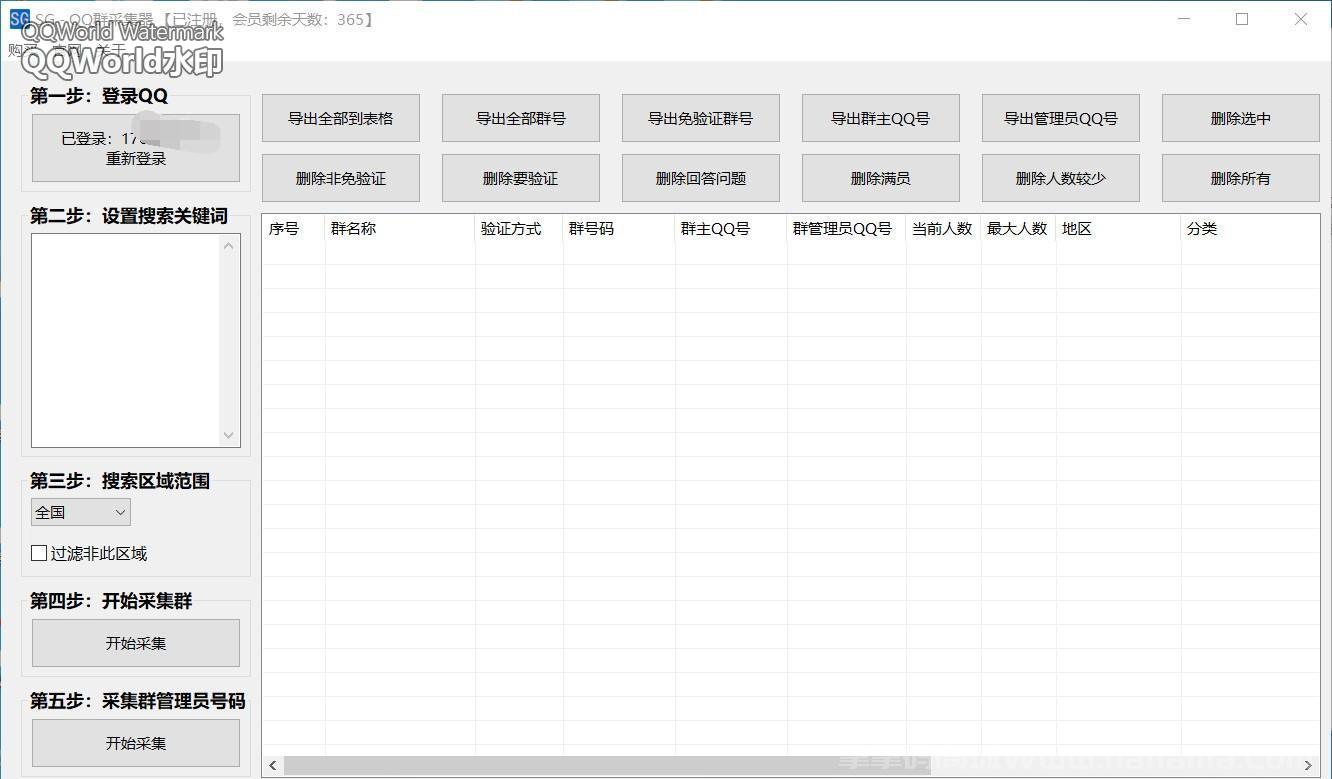Screen dimensions: 1332x779
Task: Click the 分类 column header
Action: click(x=1250, y=229)
